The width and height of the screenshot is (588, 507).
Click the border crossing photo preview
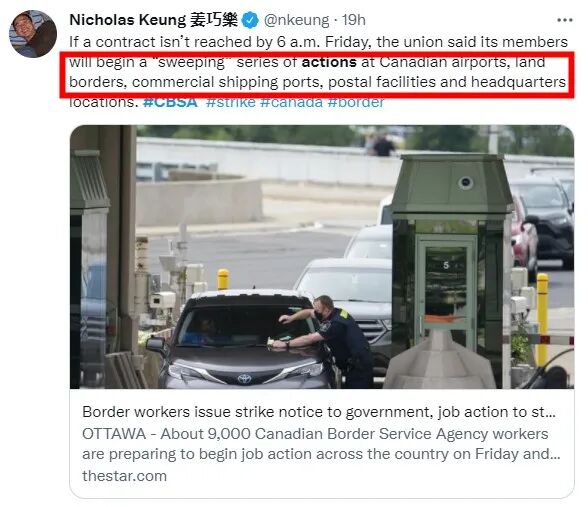tap(322, 257)
